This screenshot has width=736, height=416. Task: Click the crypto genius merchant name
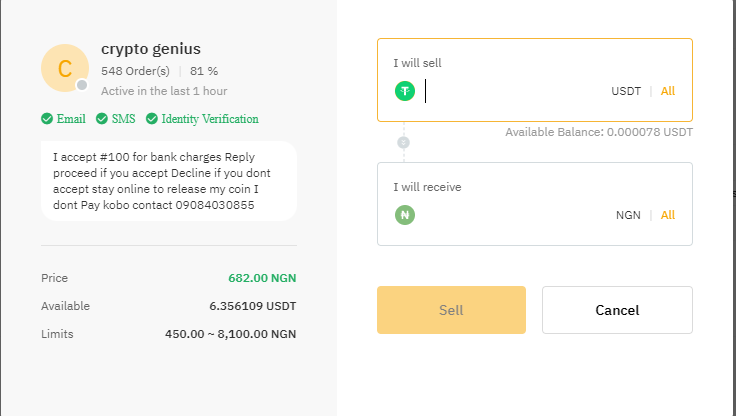tap(151, 49)
